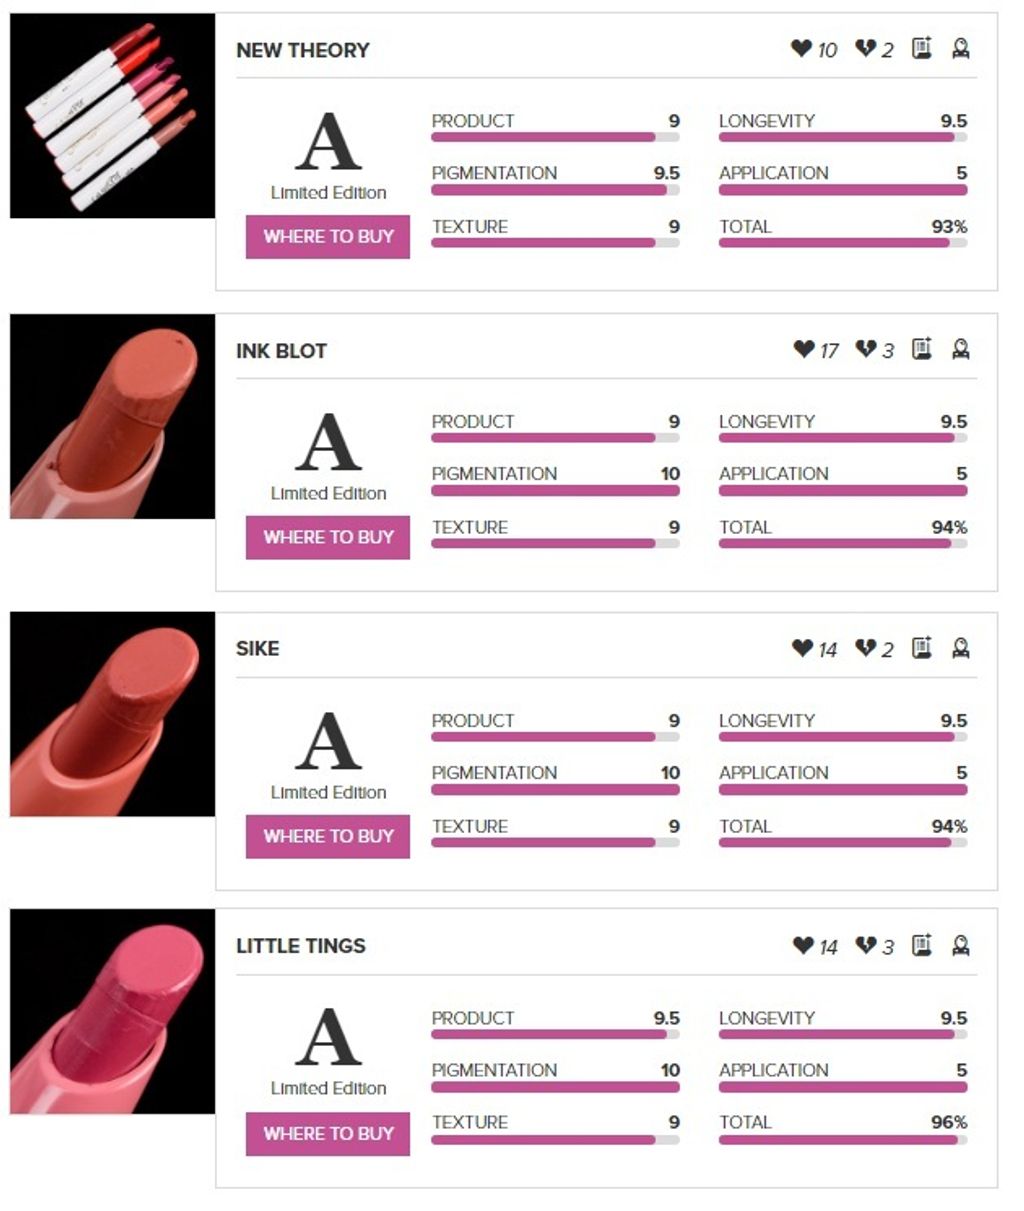Add Little Tings to list icon
This screenshot has height=1211, width=1024.
point(922,945)
